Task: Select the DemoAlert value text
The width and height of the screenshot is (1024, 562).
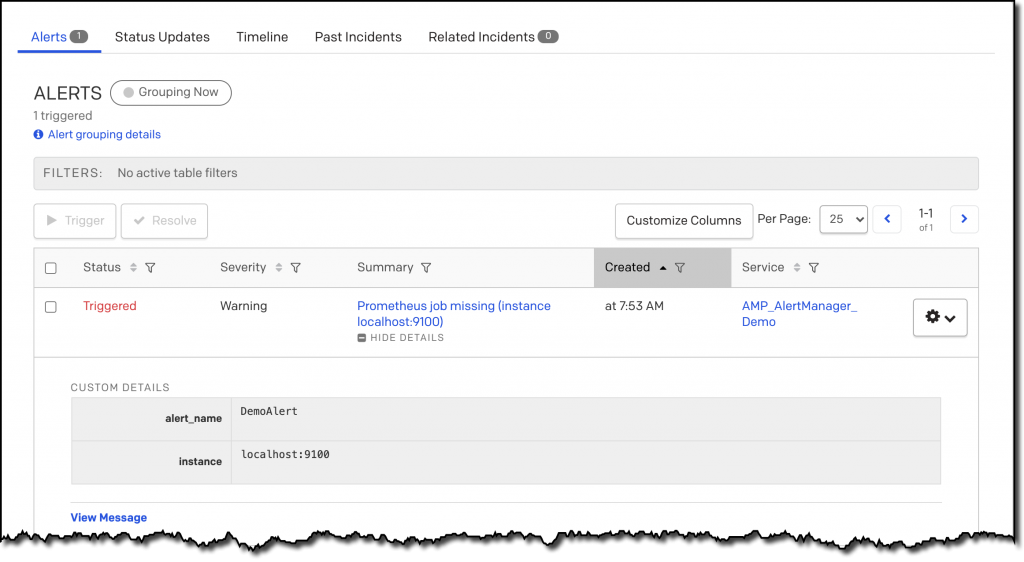Action: [x=269, y=411]
